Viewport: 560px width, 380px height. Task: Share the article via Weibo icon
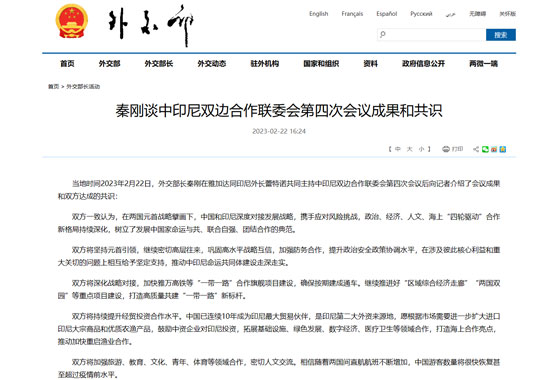click(x=494, y=149)
